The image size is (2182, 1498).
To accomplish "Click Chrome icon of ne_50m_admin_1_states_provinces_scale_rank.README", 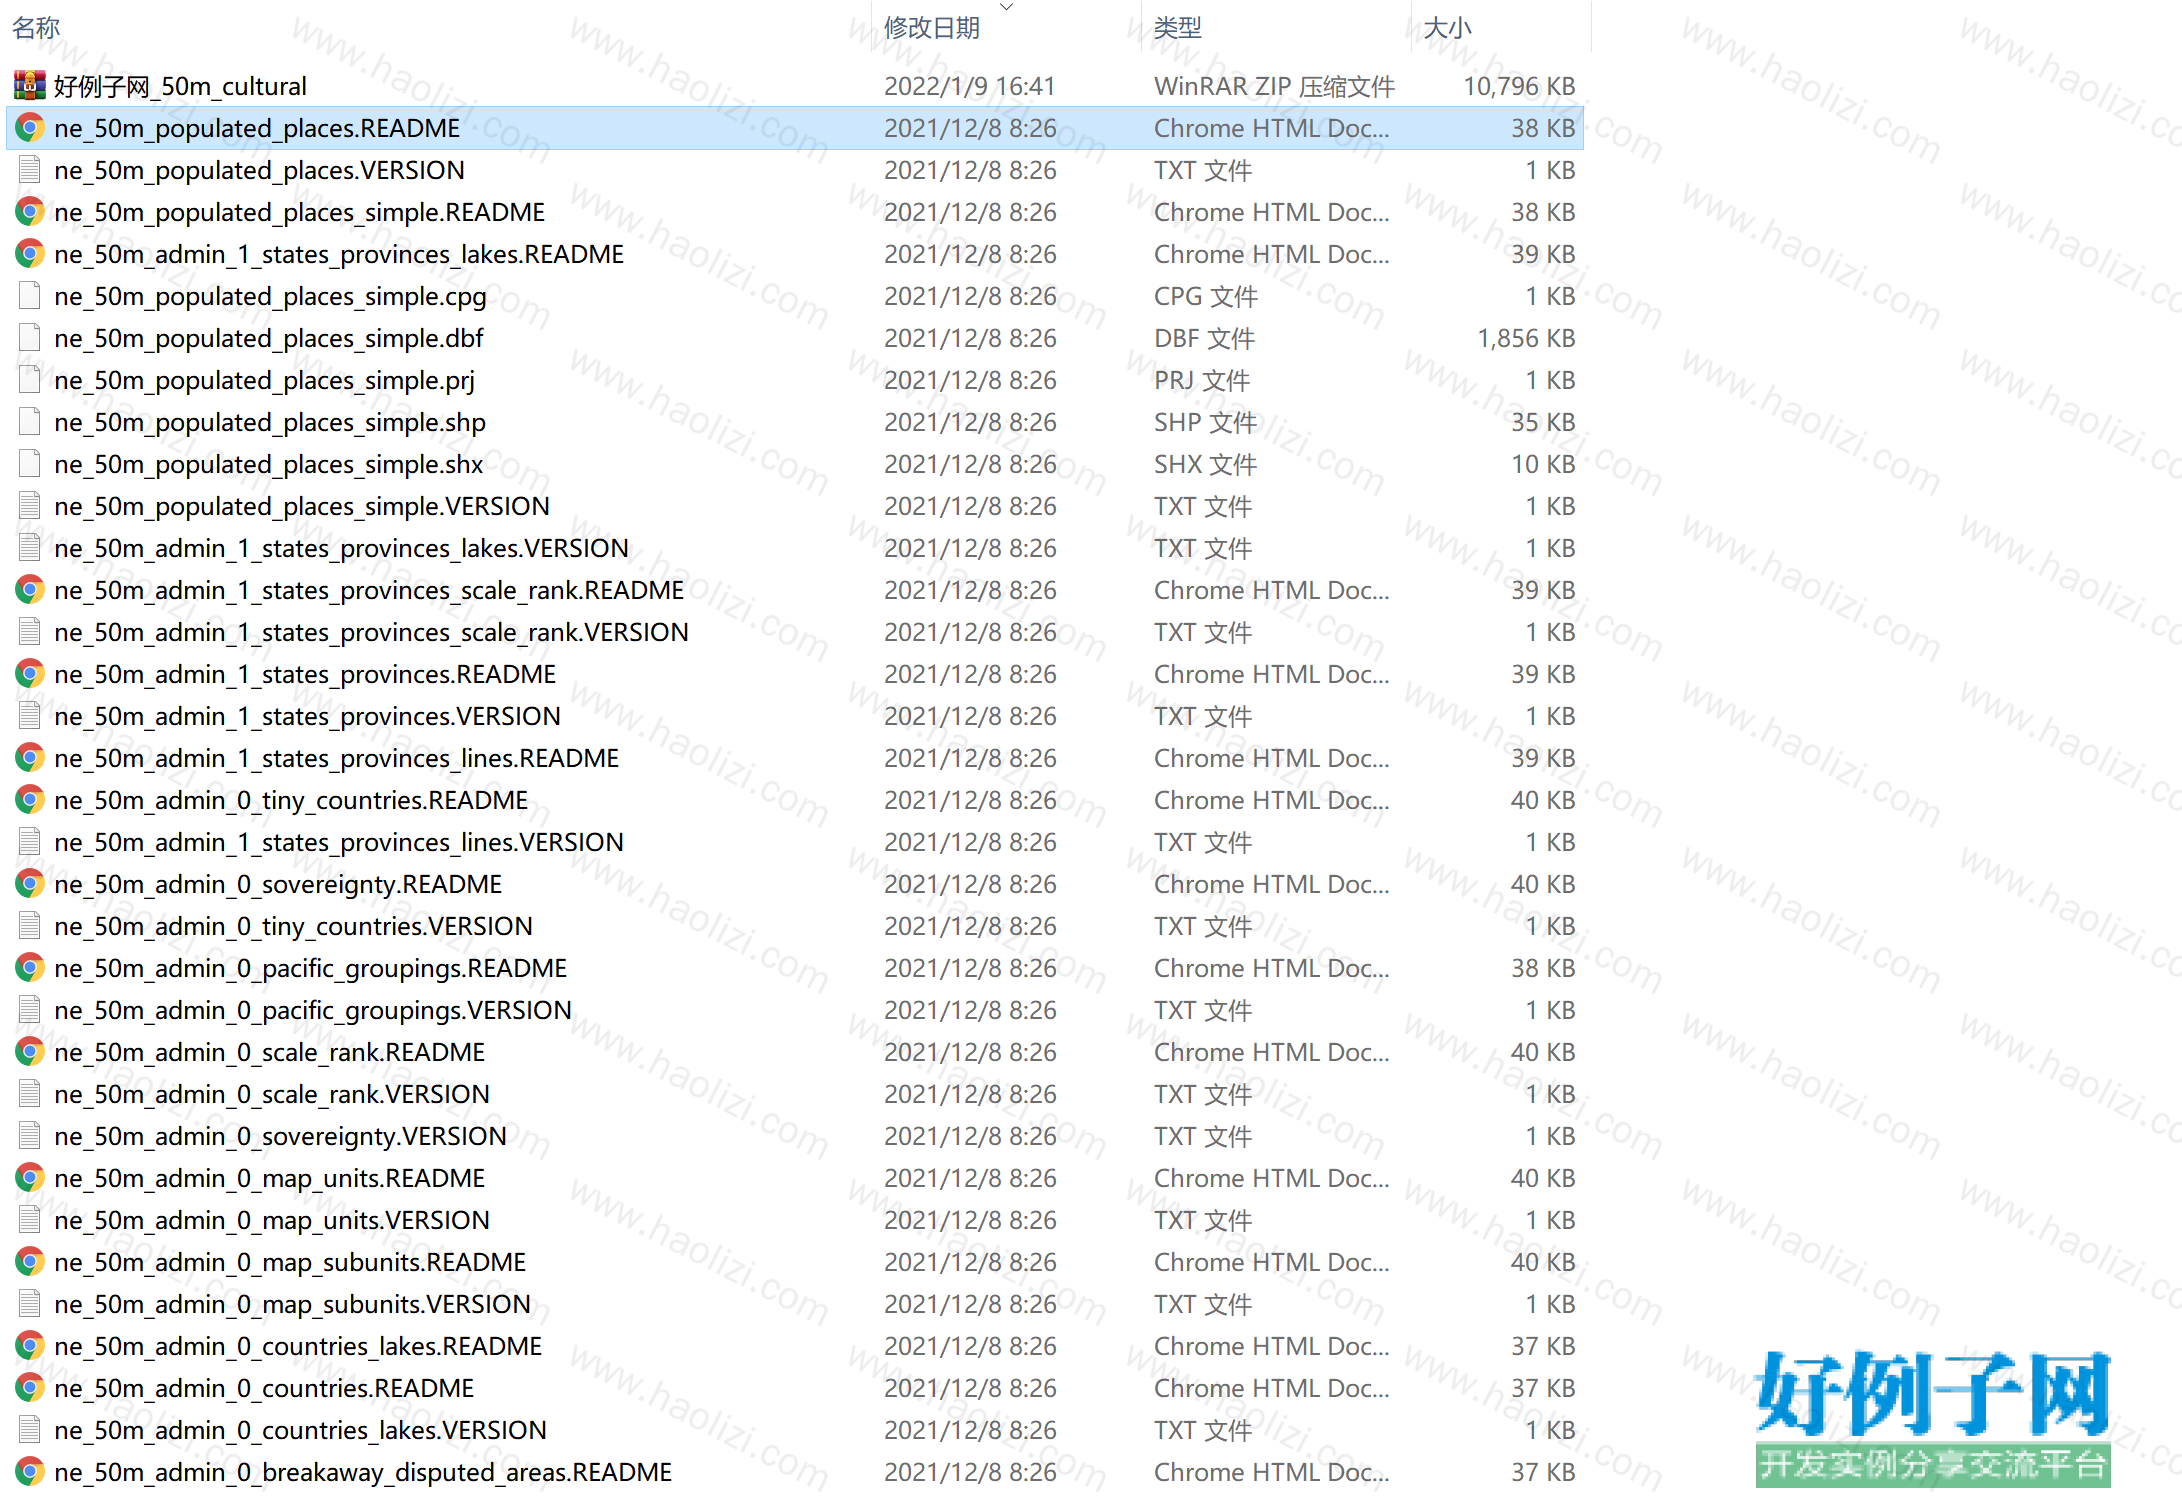I will 30,590.
